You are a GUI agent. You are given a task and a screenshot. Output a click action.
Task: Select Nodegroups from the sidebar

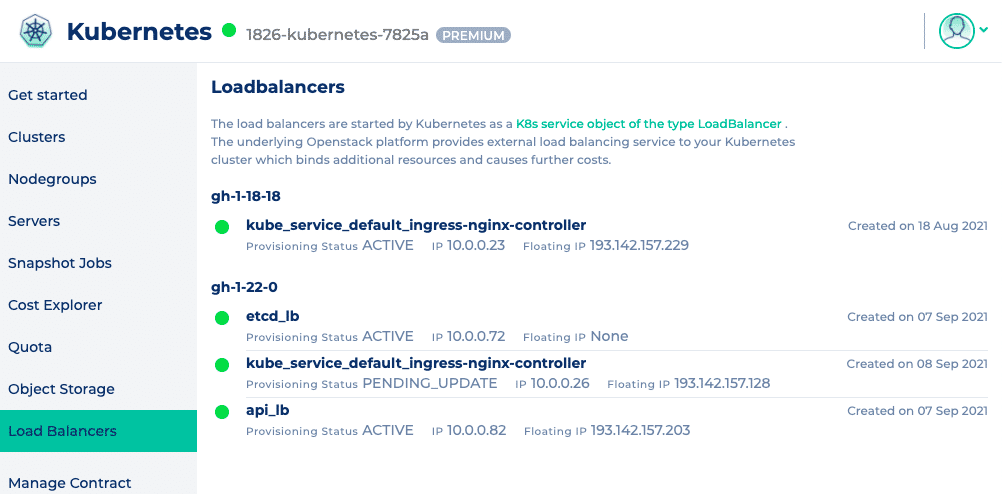coord(52,179)
